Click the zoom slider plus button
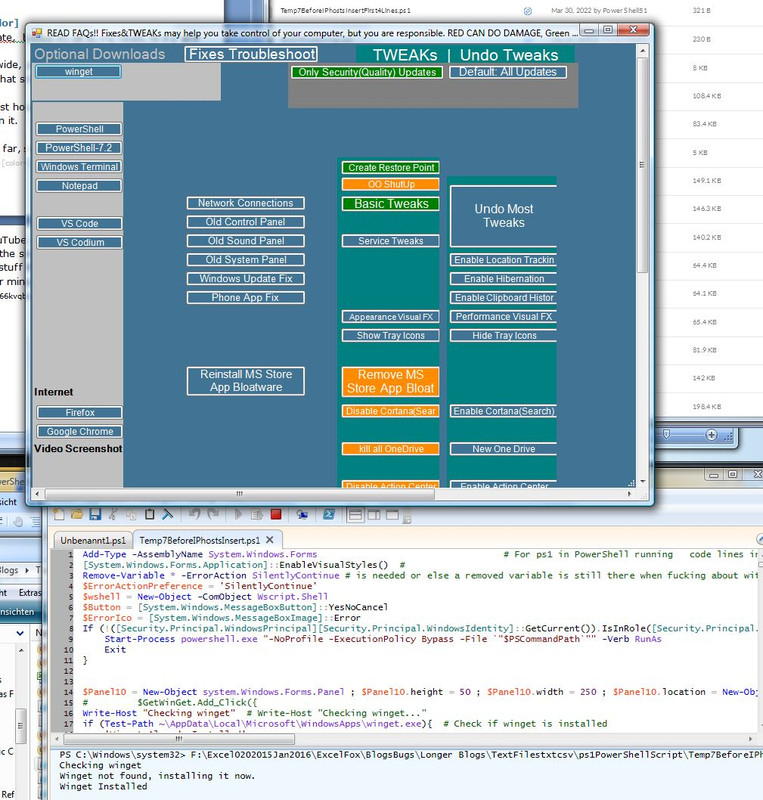 (x=711, y=435)
